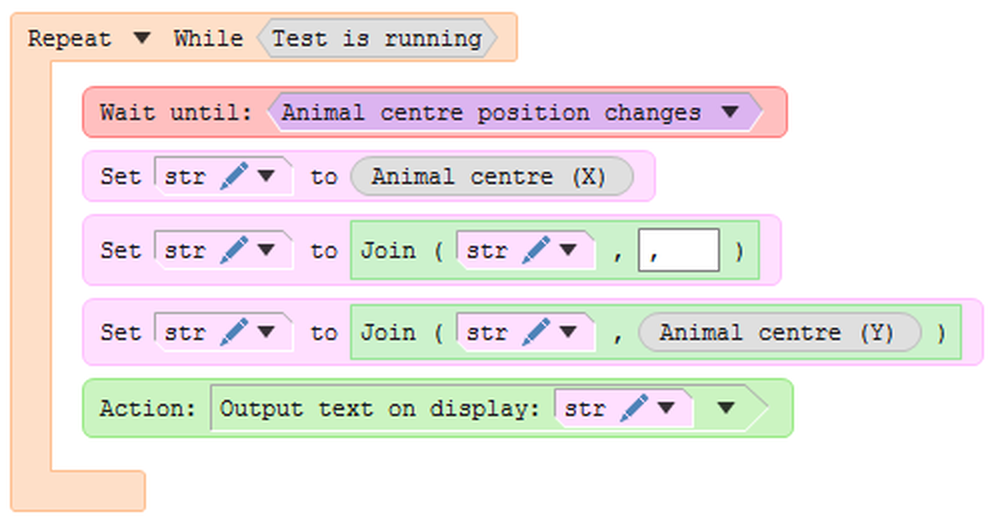This screenshot has height=530, width=998.
Task: Open the str variable dropdown arrow in the Animal centre (X) row
Action: click(266, 177)
